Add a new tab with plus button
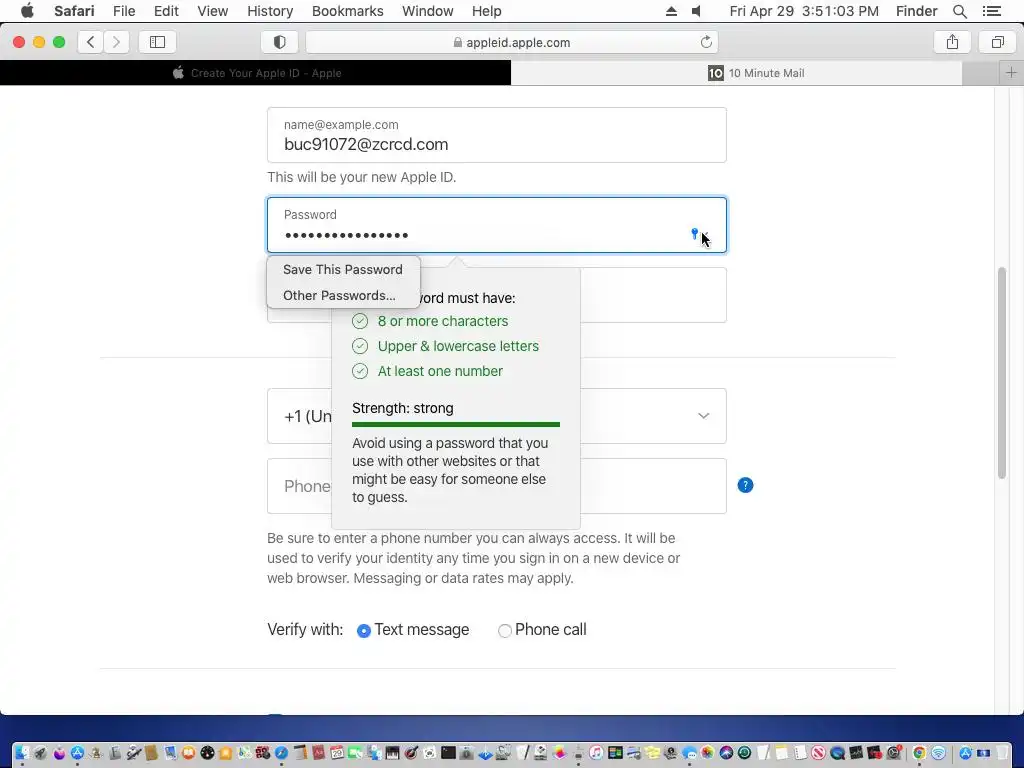 point(1010,72)
